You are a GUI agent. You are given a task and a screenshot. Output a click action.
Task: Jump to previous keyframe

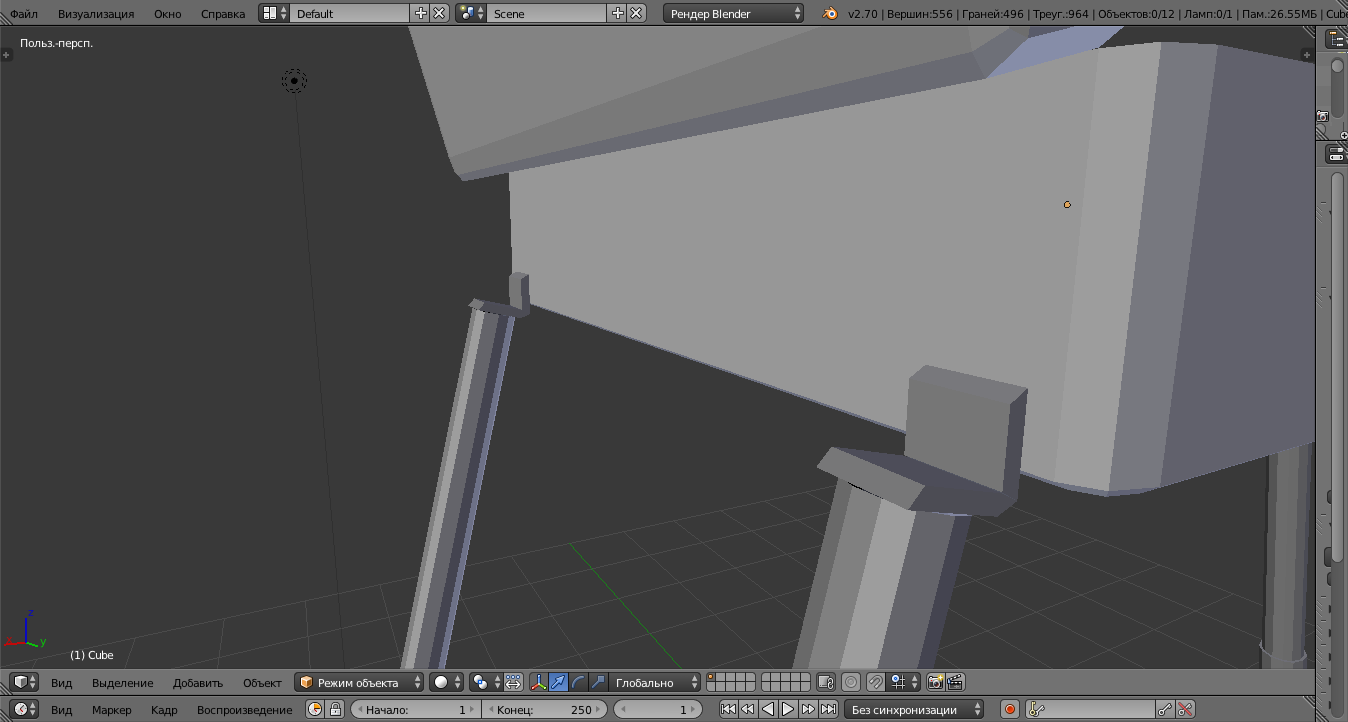pos(747,709)
